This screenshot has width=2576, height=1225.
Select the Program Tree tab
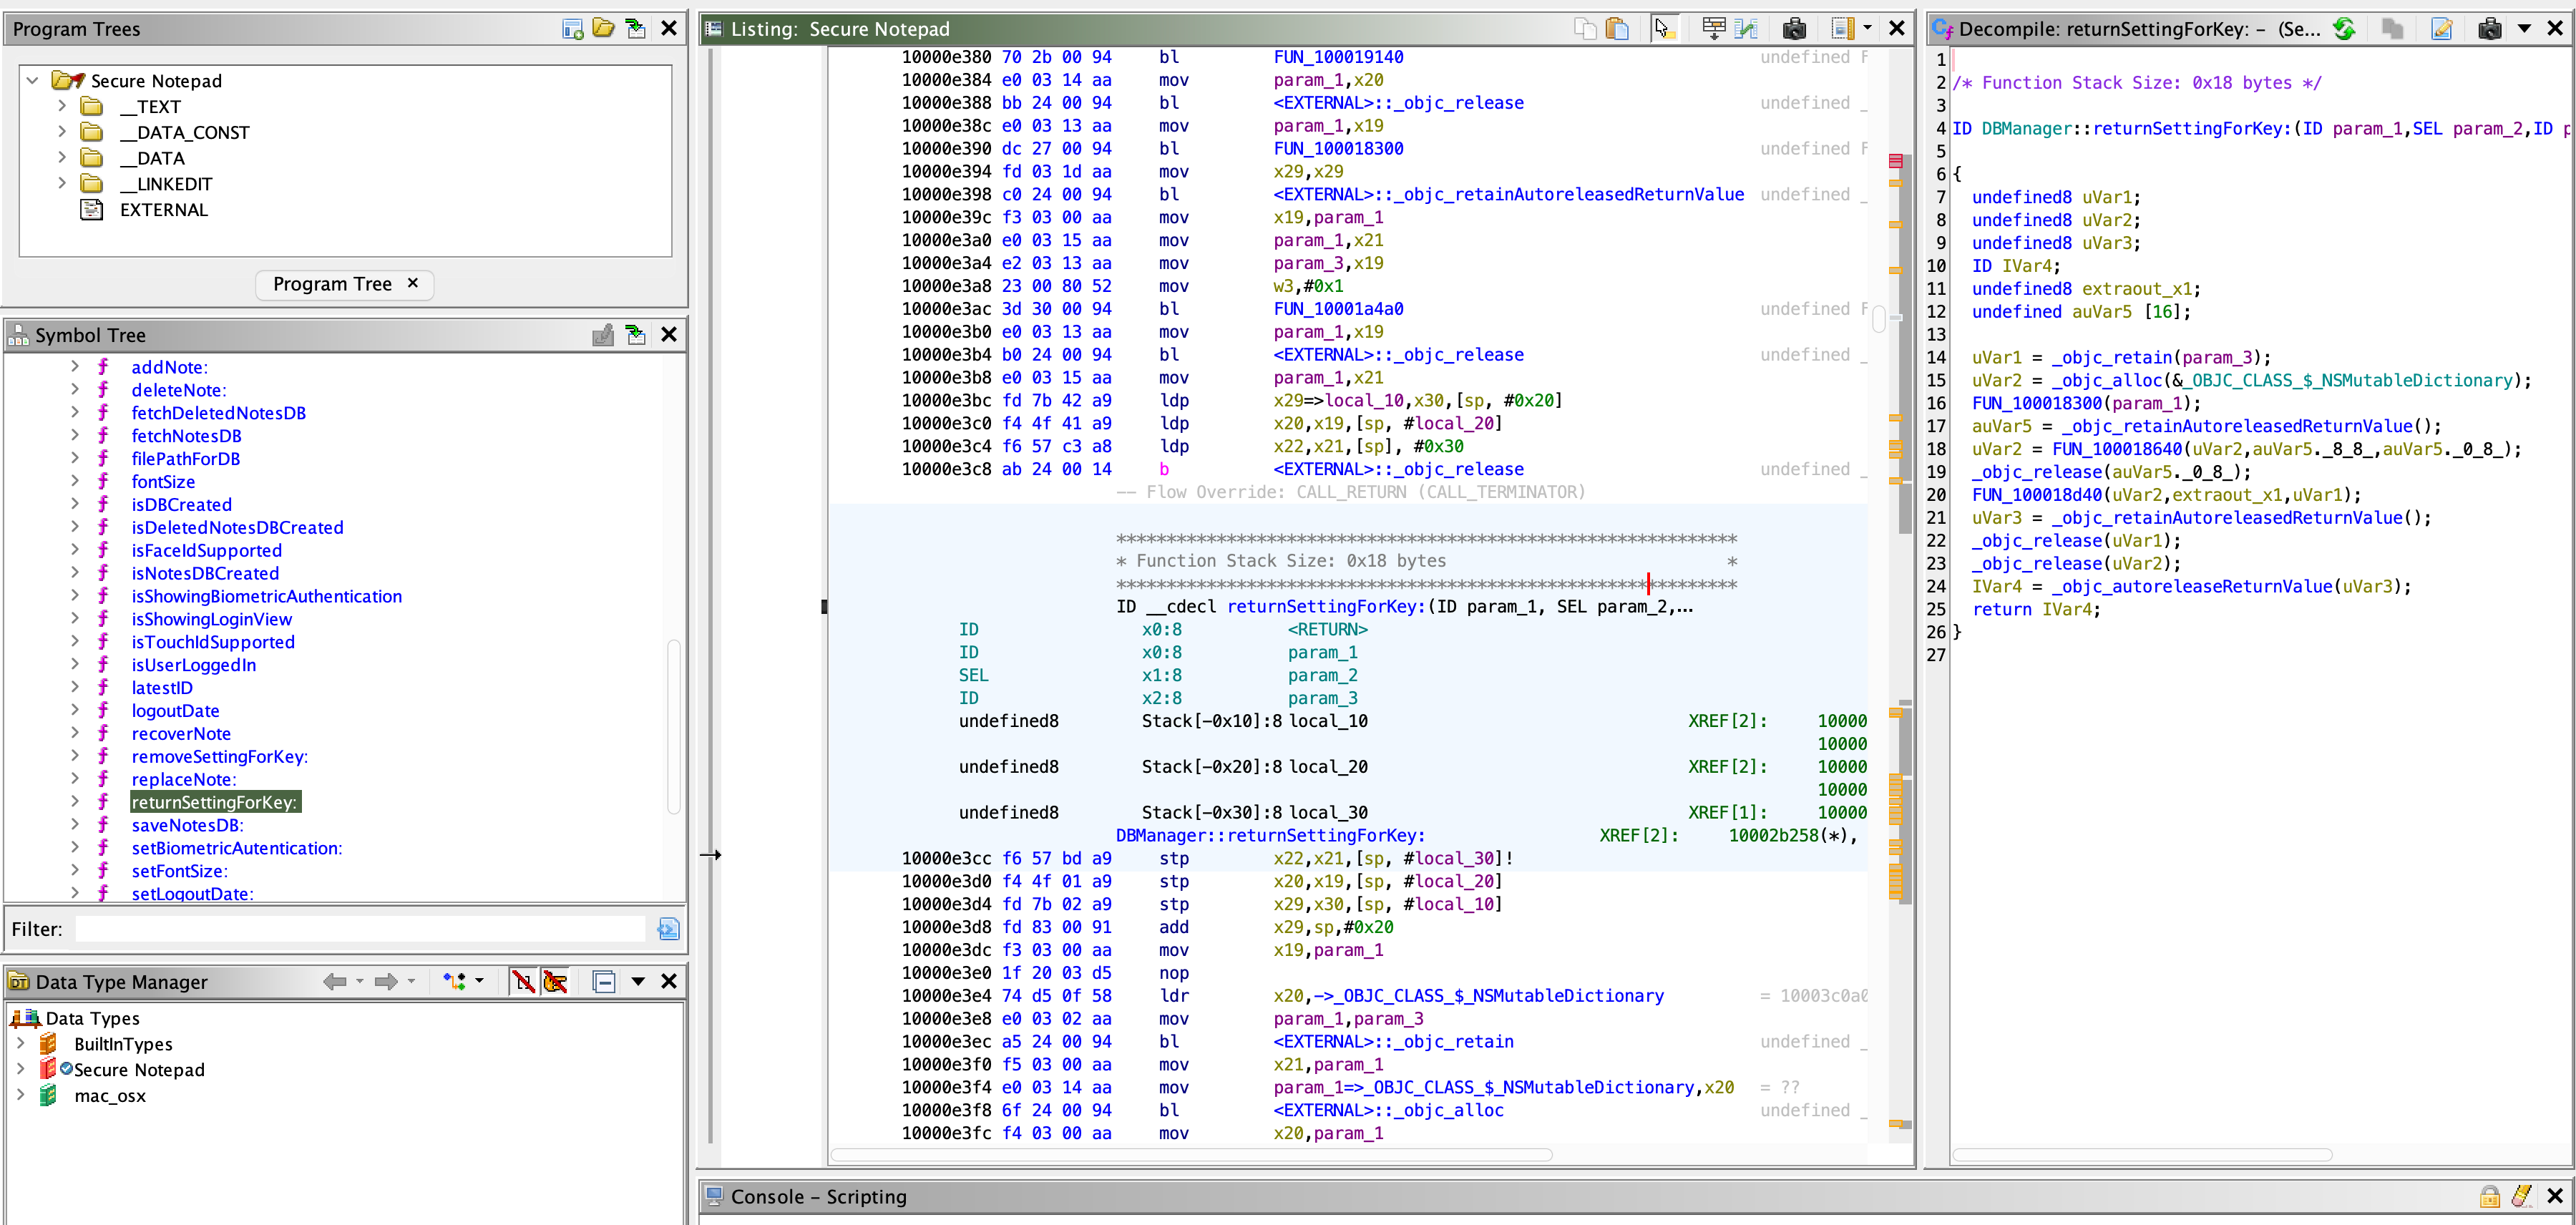(332, 284)
